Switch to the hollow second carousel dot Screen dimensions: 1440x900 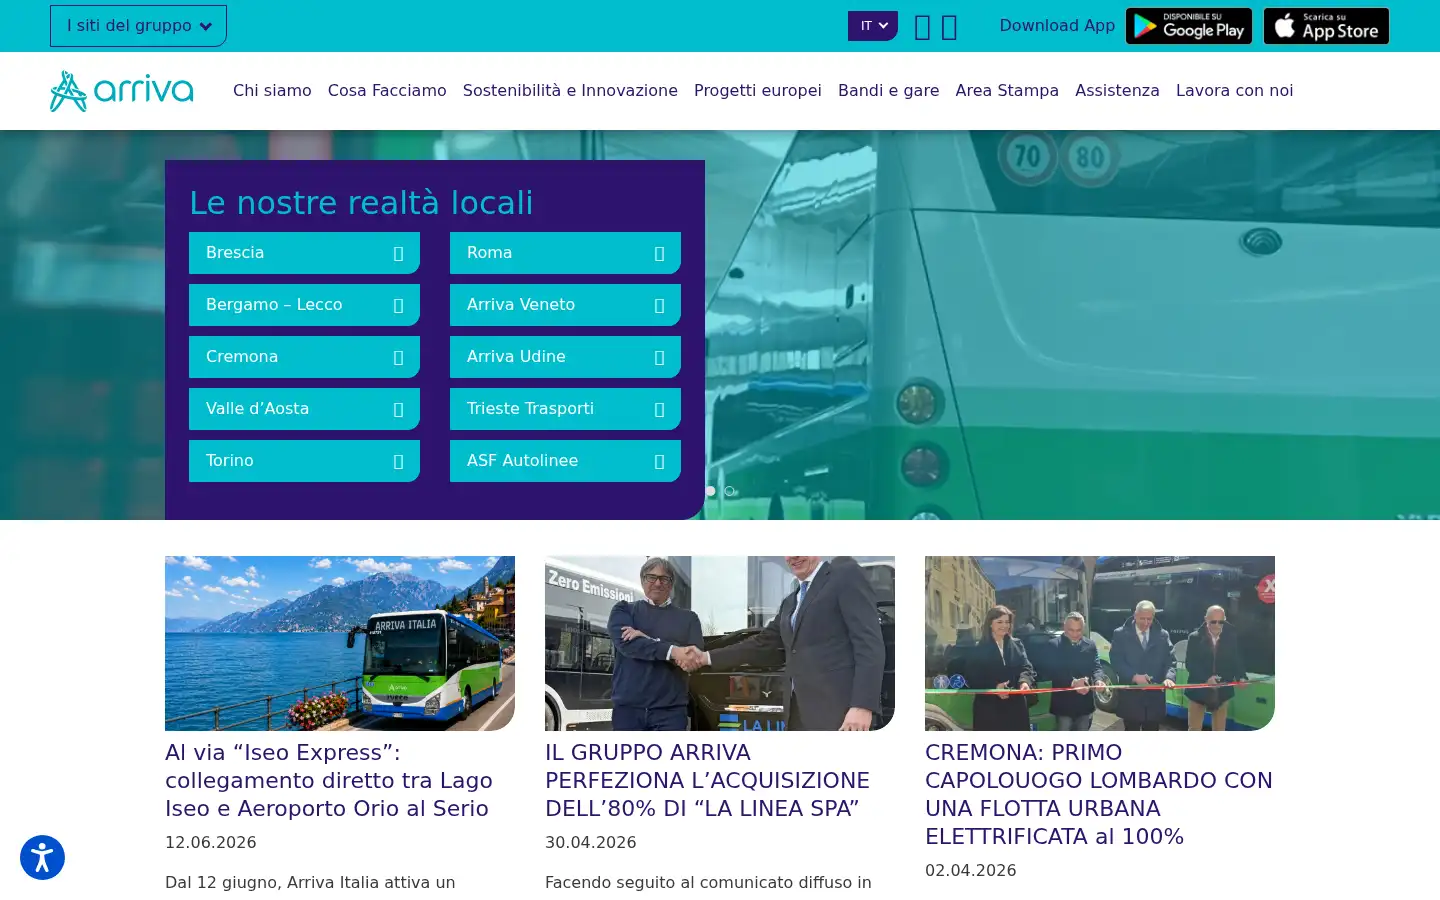point(730,491)
